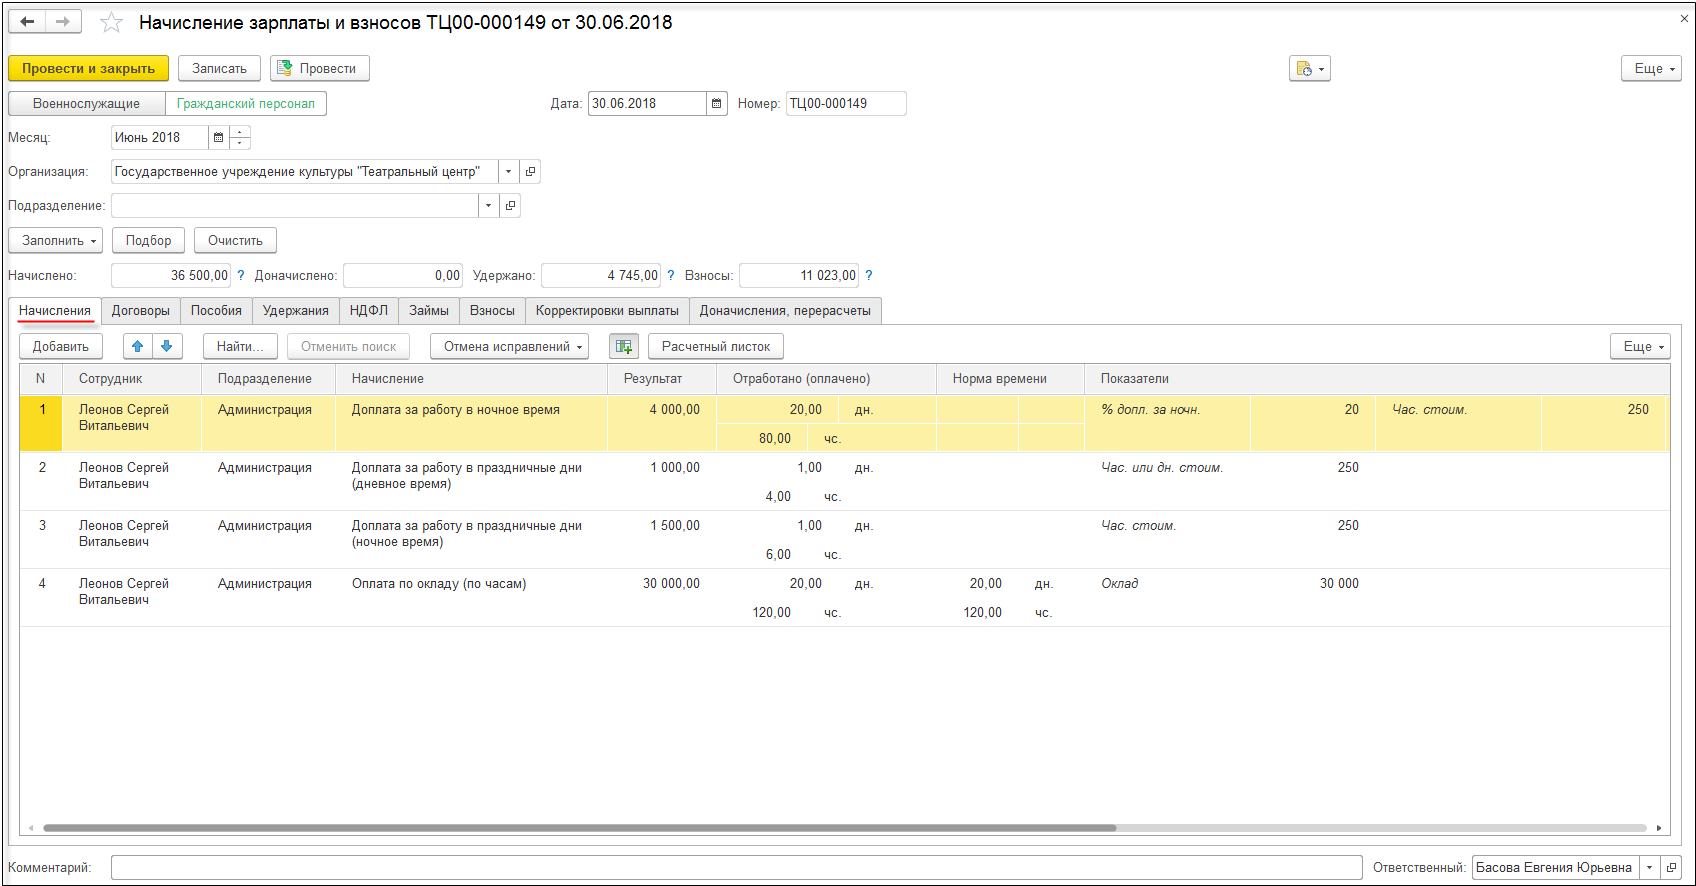Click the table details view icon

pos(624,346)
